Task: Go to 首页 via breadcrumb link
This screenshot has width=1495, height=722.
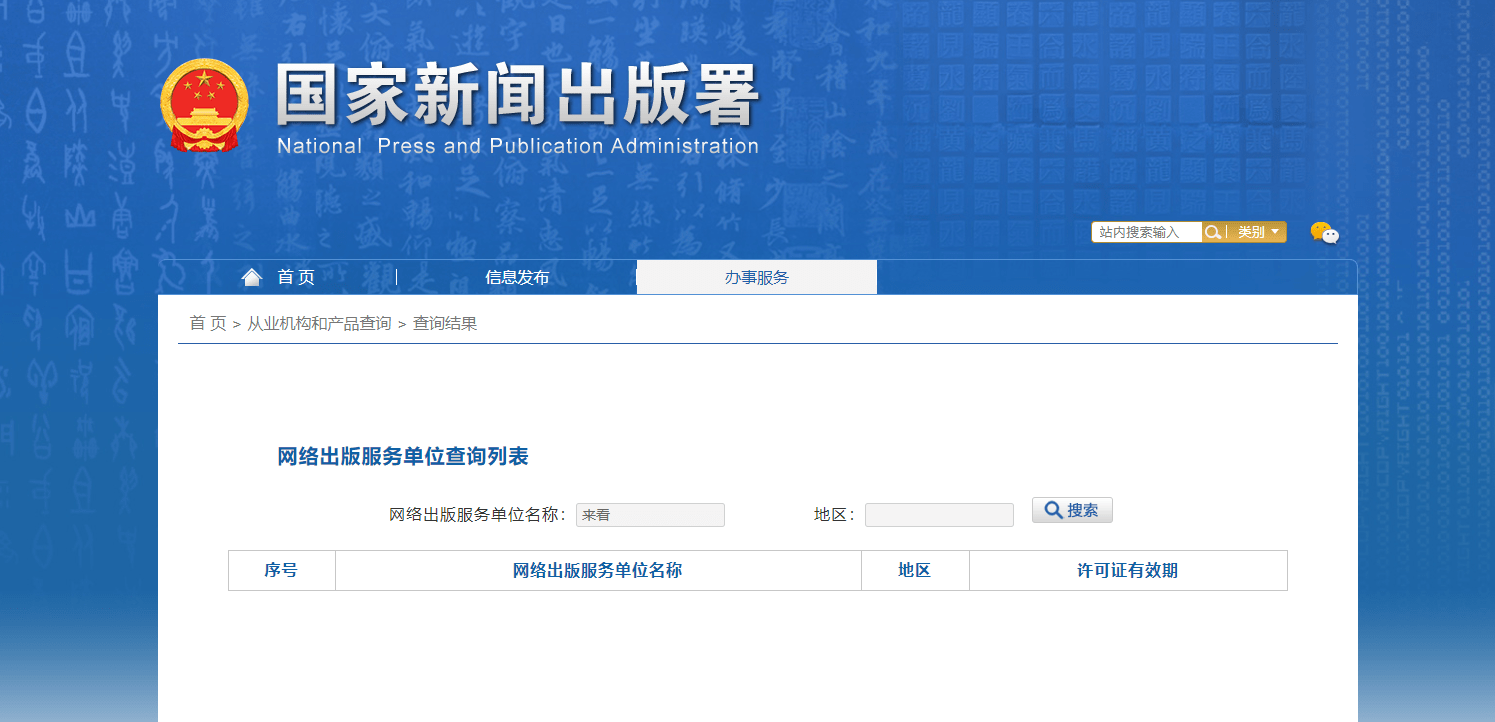Action: coord(208,323)
